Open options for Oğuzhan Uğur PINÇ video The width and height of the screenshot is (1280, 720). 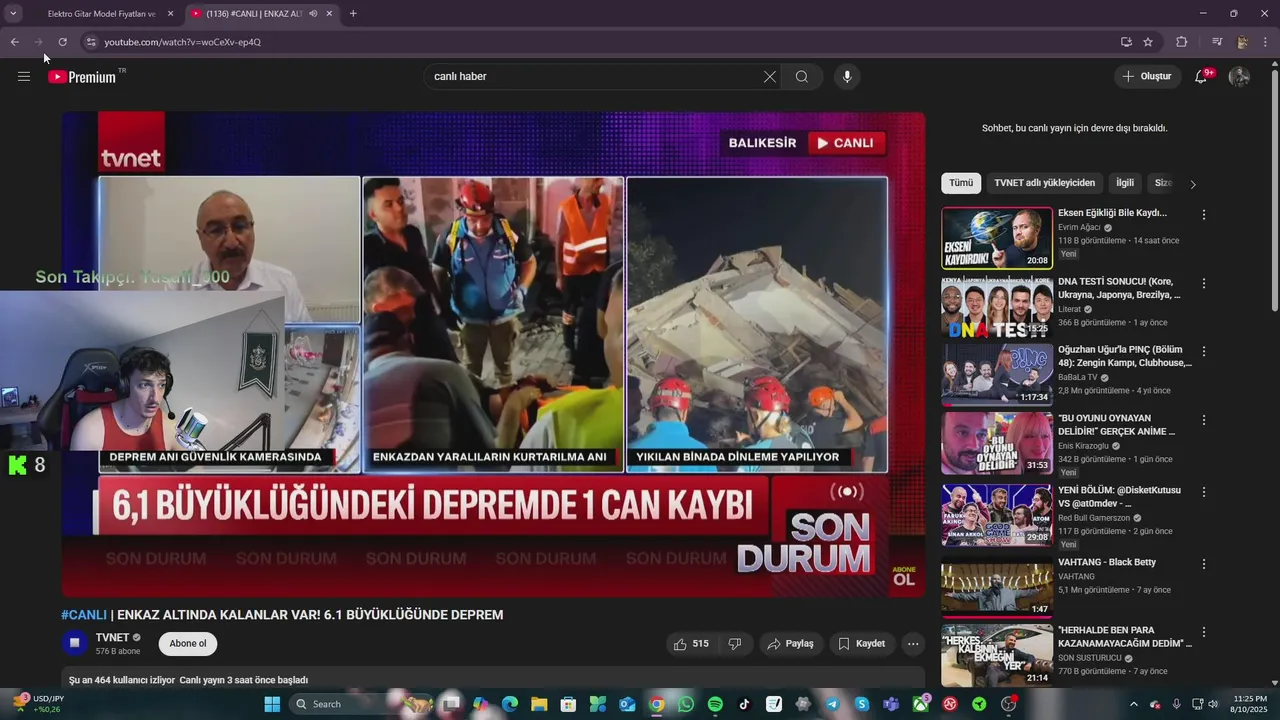pyautogui.click(x=1204, y=352)
